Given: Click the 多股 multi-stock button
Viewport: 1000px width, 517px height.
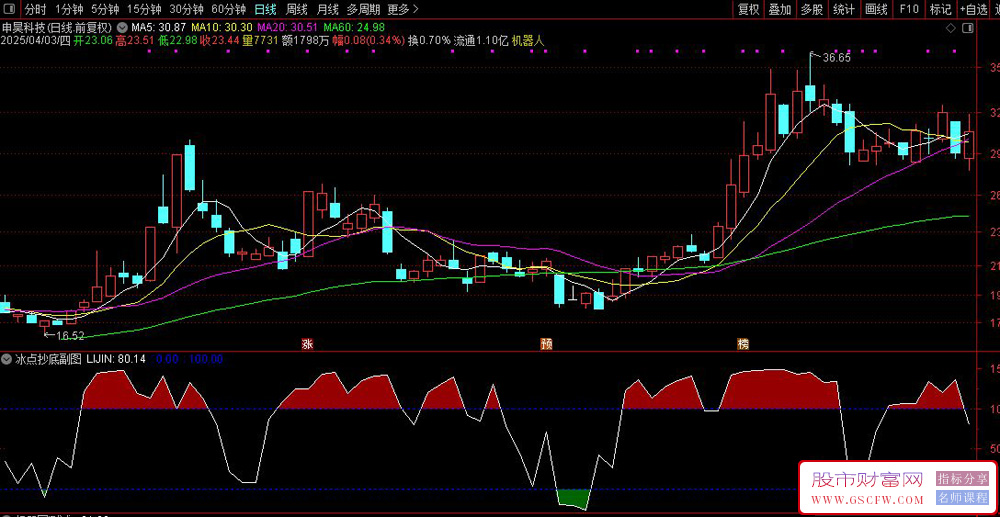Looking at the screenshot, I should point(811,9).
